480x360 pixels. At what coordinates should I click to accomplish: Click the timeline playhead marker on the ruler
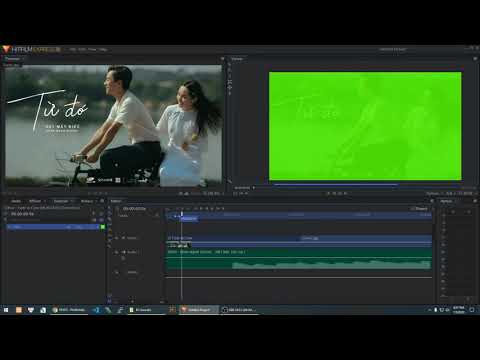tap(182, 213)
